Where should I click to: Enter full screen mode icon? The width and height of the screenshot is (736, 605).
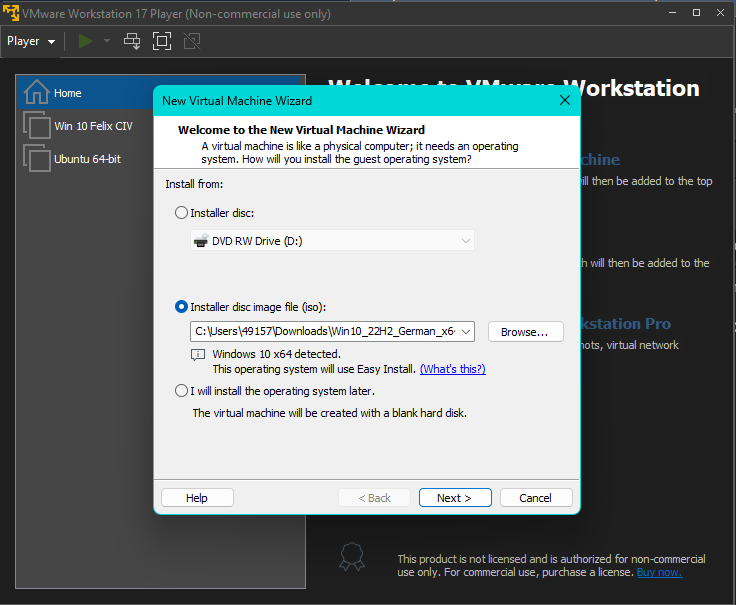coord(162,41)
